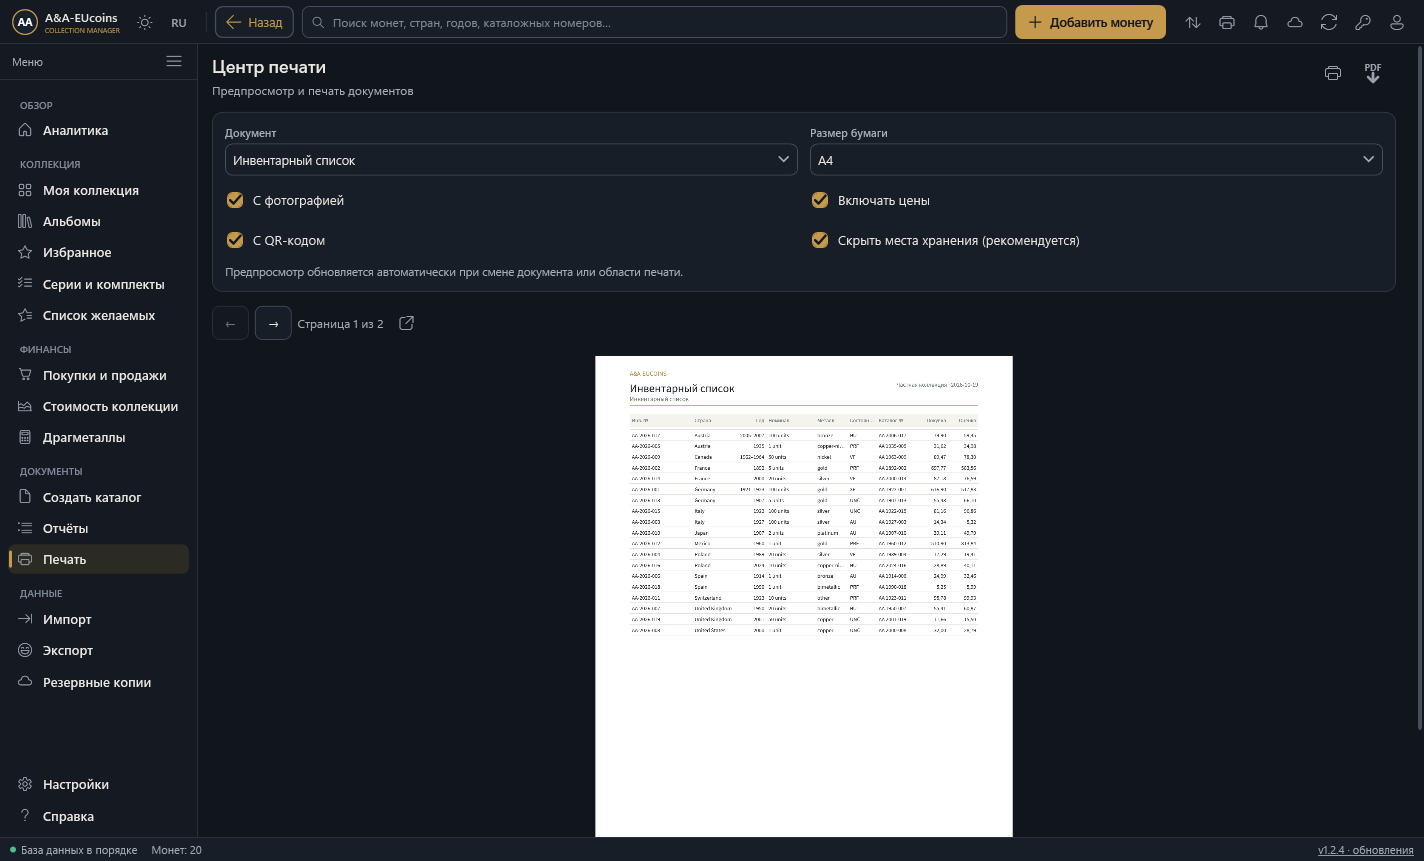Click the circular refresh arrows icon

click(x=1329, y=22)
